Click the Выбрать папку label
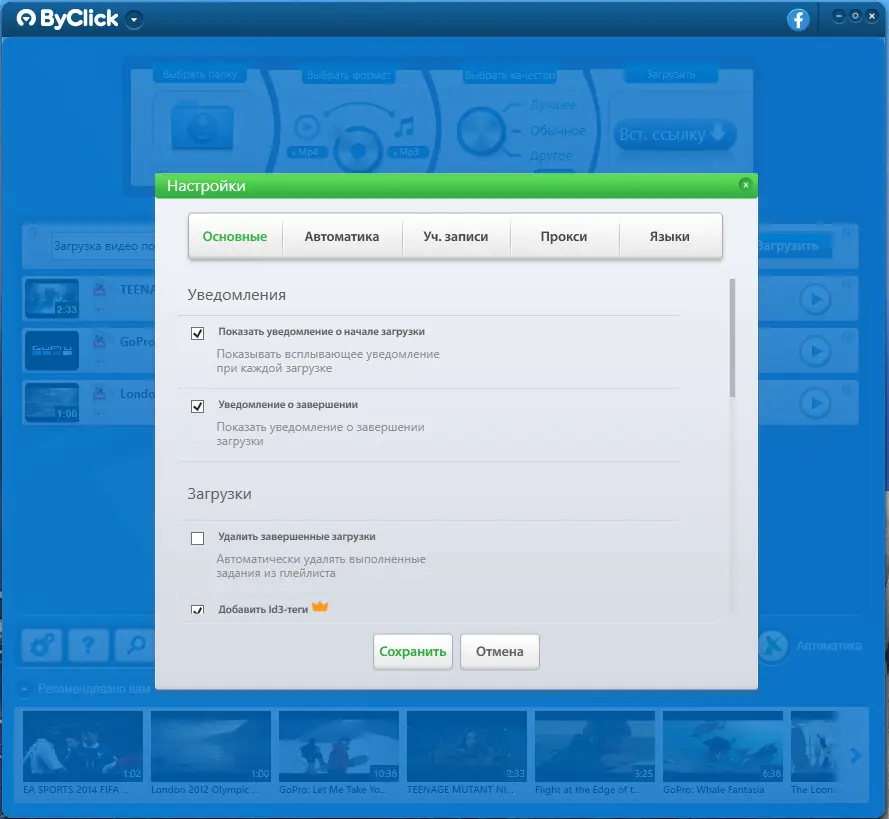 click(x=200, y=74)
